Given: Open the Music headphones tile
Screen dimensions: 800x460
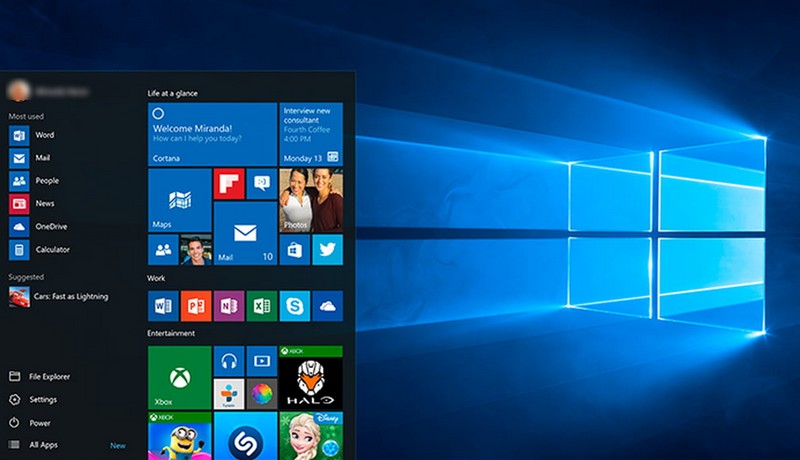Looking at the screenshot, I should coord(229,361).
